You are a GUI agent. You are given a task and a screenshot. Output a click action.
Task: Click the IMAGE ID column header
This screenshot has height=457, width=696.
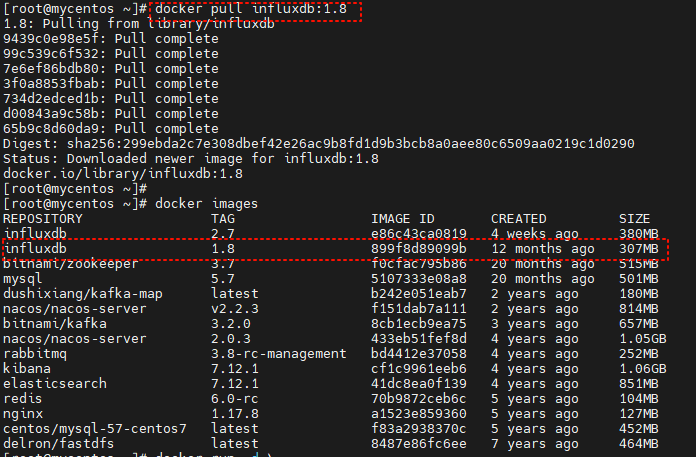403,219
